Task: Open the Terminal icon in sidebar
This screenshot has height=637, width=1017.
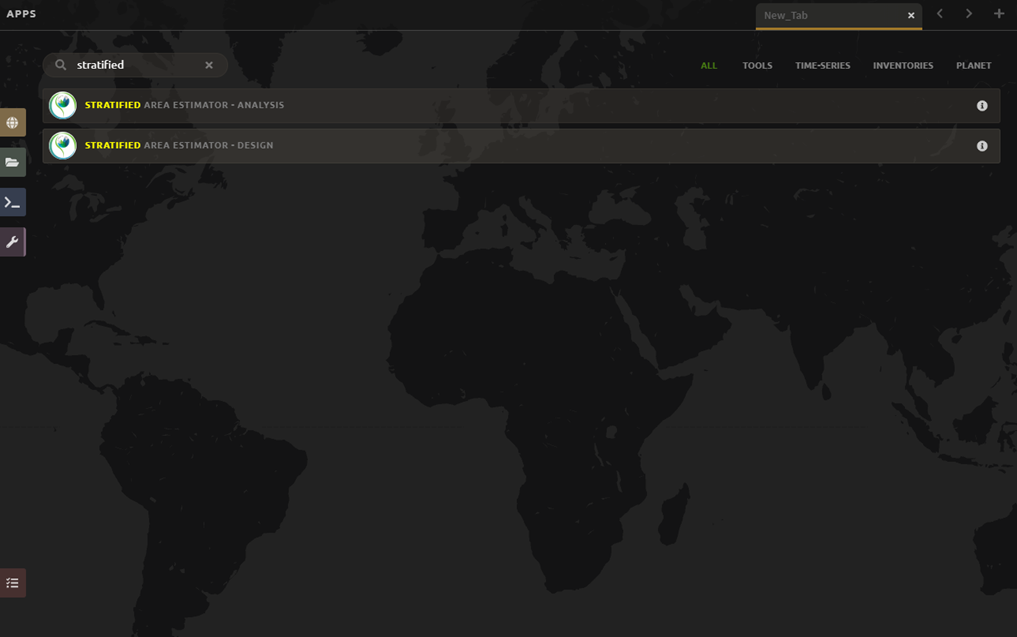Action: click(12, 202)
